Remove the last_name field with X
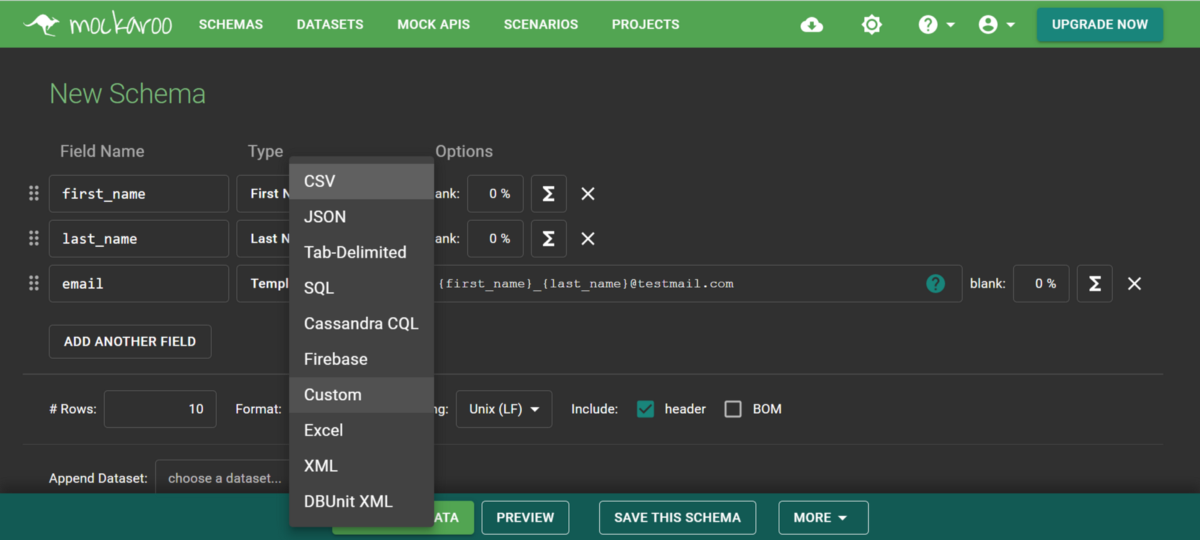Screen dimensions: 1200x540 pyautogui.click(x=588, y=239)
